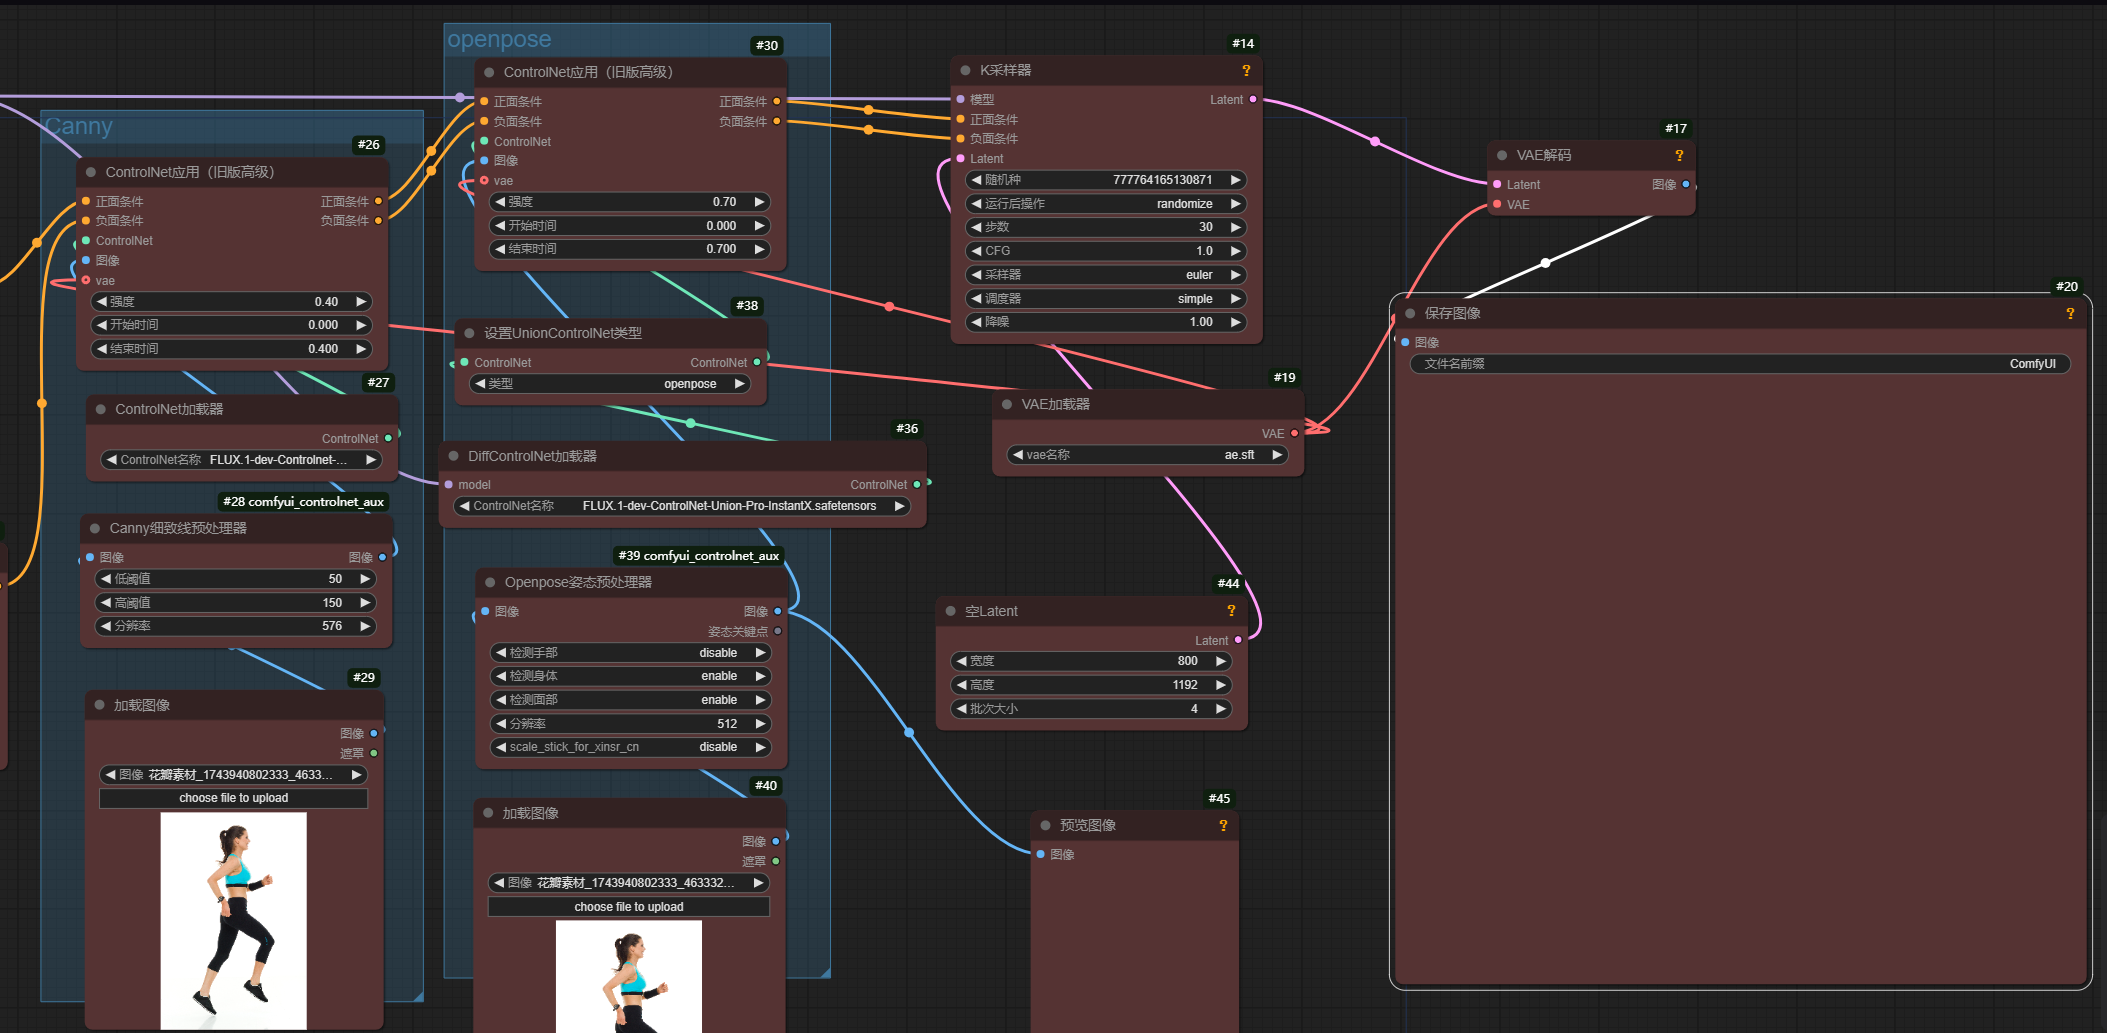Click the help icon on the 空Latent node
2107x1033 pixels.
coord(1230,610)
